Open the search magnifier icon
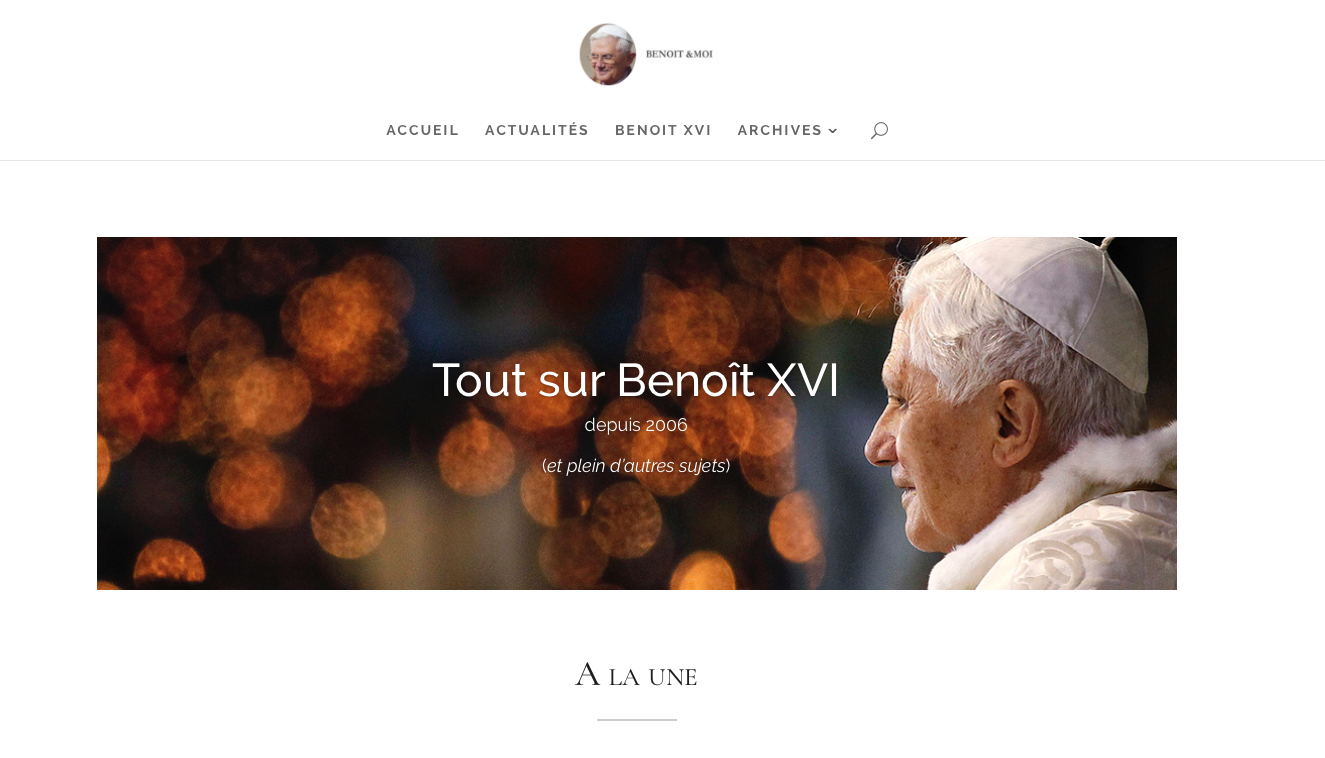Screen dimensions: 1325x758 tap(879, 130)
